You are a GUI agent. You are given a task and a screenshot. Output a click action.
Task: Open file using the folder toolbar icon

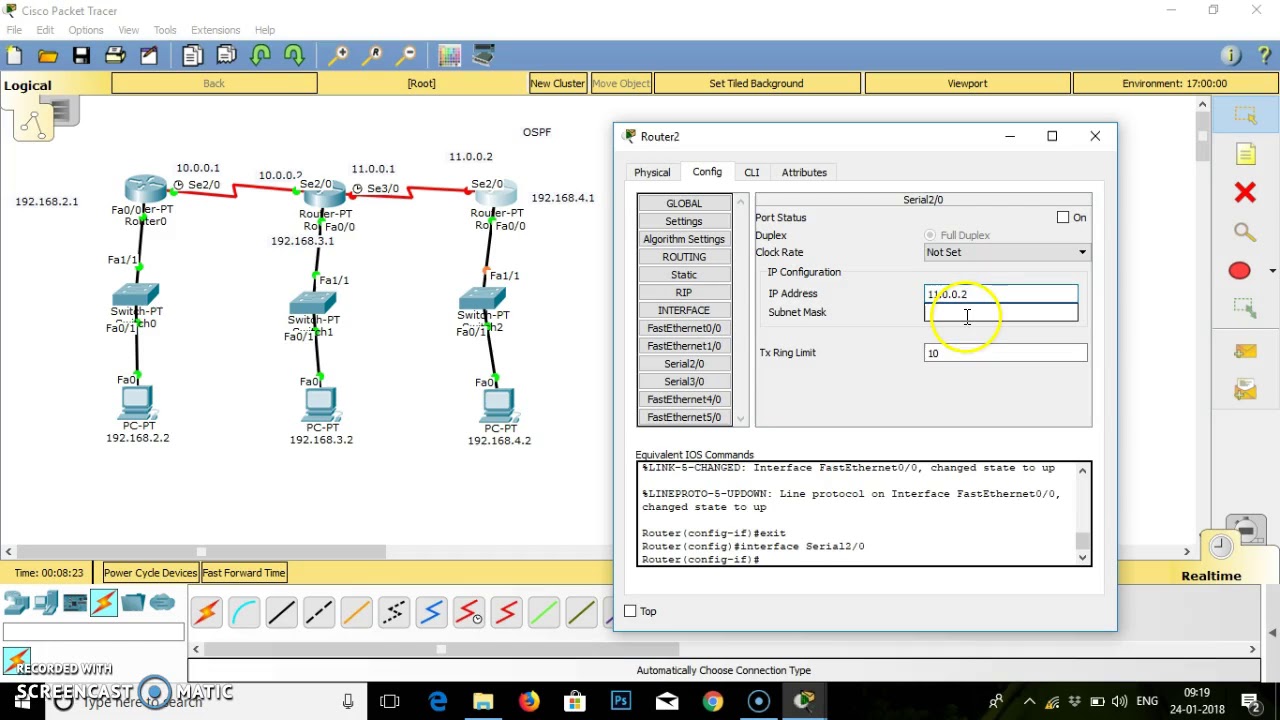pyautogui.click(x=47, y=56)
